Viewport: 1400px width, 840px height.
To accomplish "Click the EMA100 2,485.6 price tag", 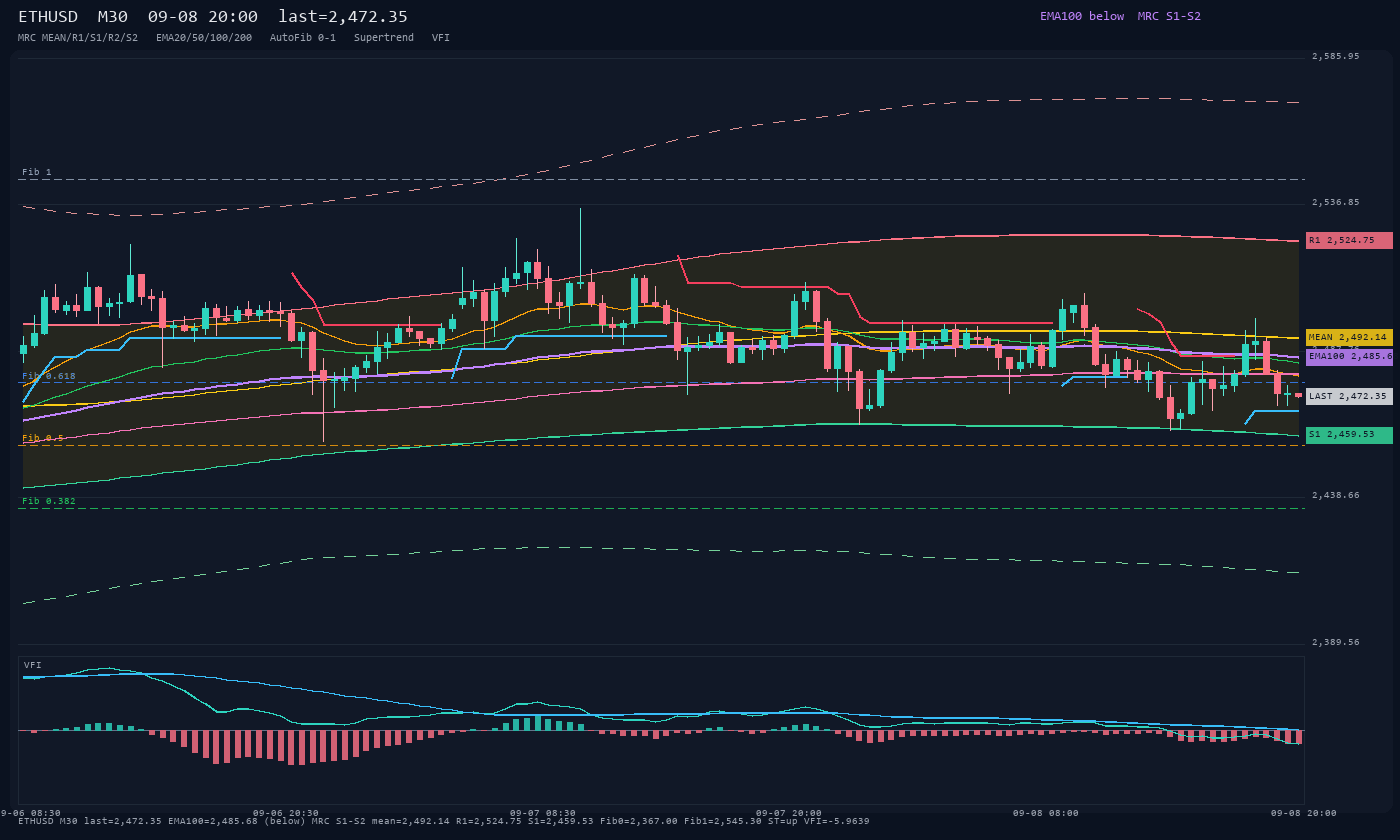I will [x=1349, y=356].
